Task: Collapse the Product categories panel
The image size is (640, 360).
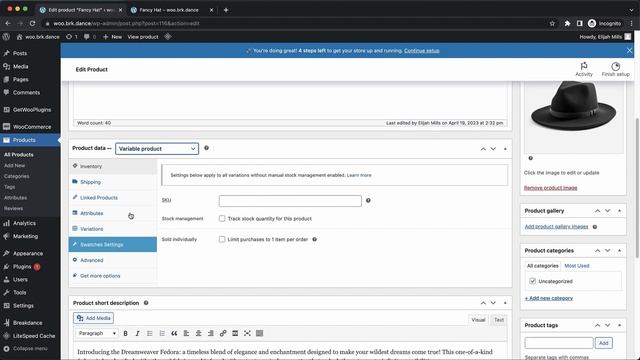Action: [620, 251]
